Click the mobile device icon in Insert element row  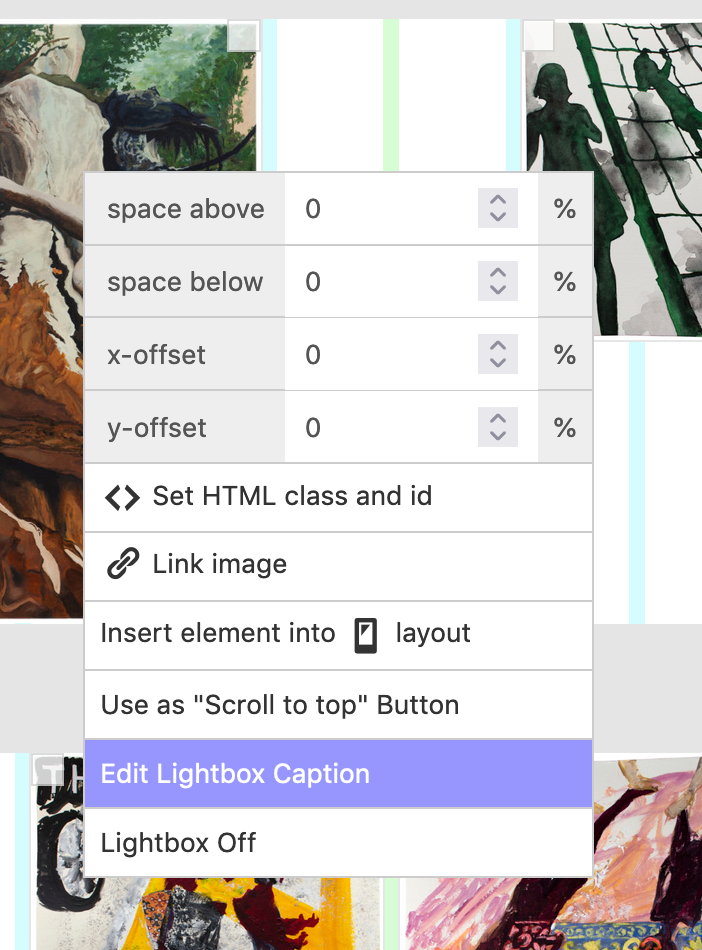tap(364, 634)
